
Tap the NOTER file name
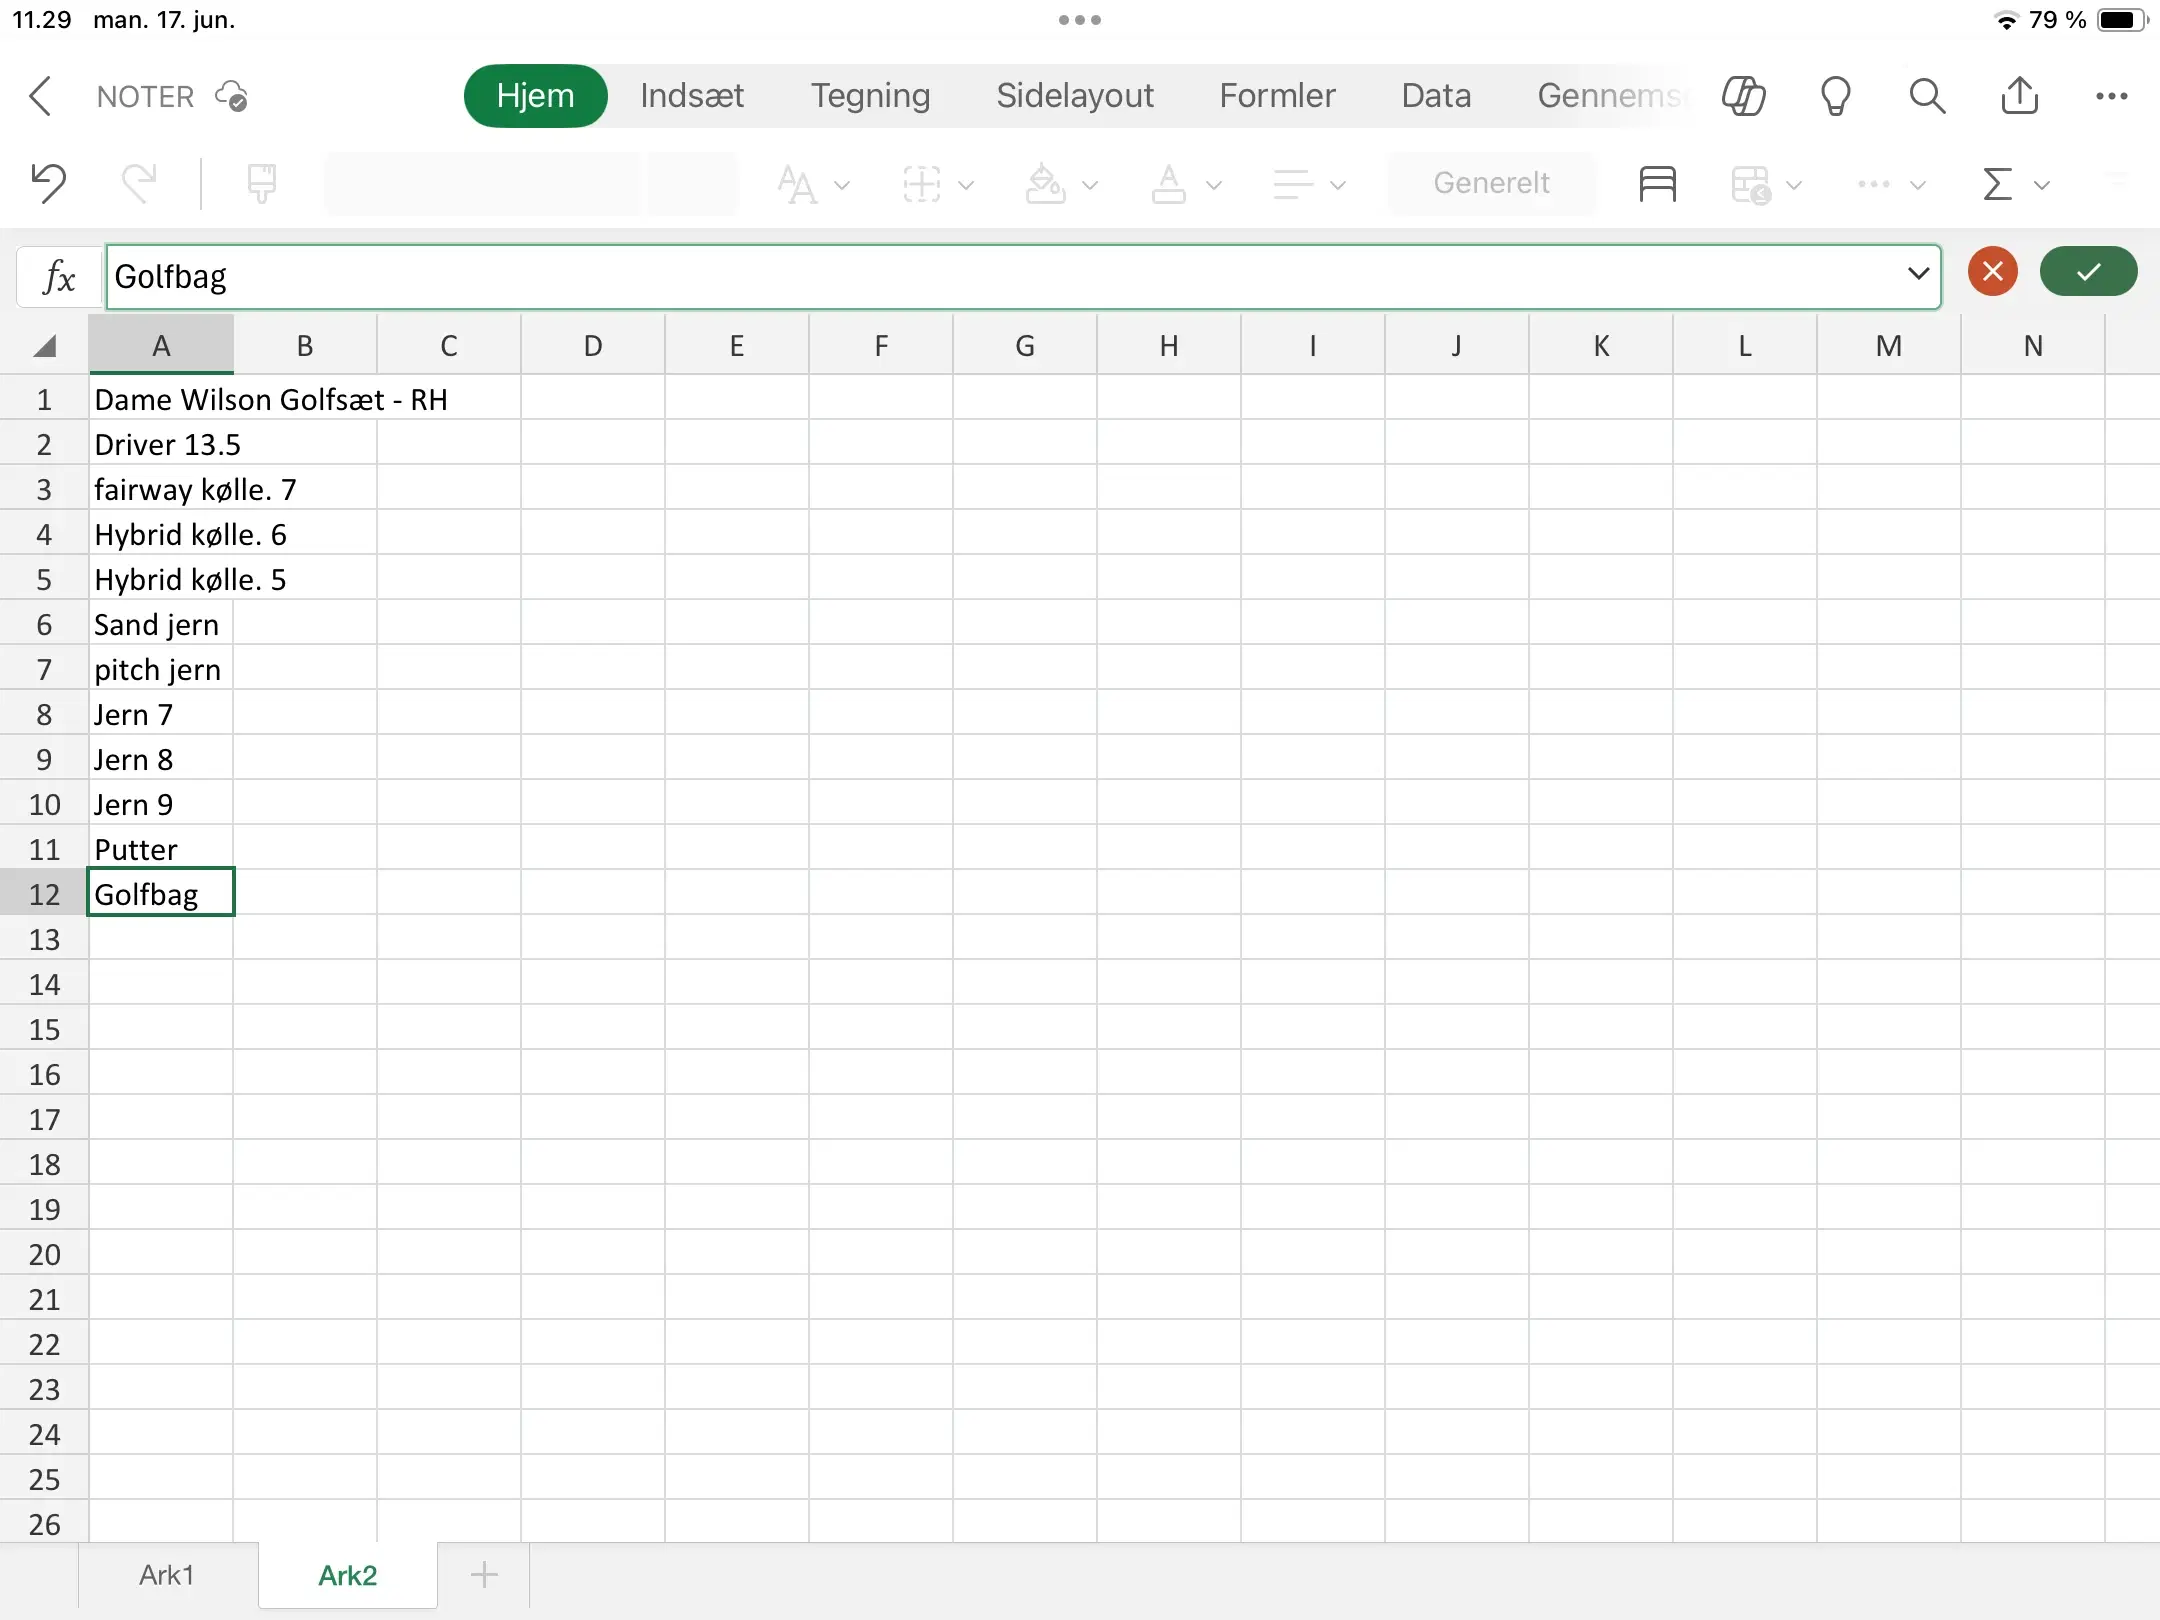[145, 97]
